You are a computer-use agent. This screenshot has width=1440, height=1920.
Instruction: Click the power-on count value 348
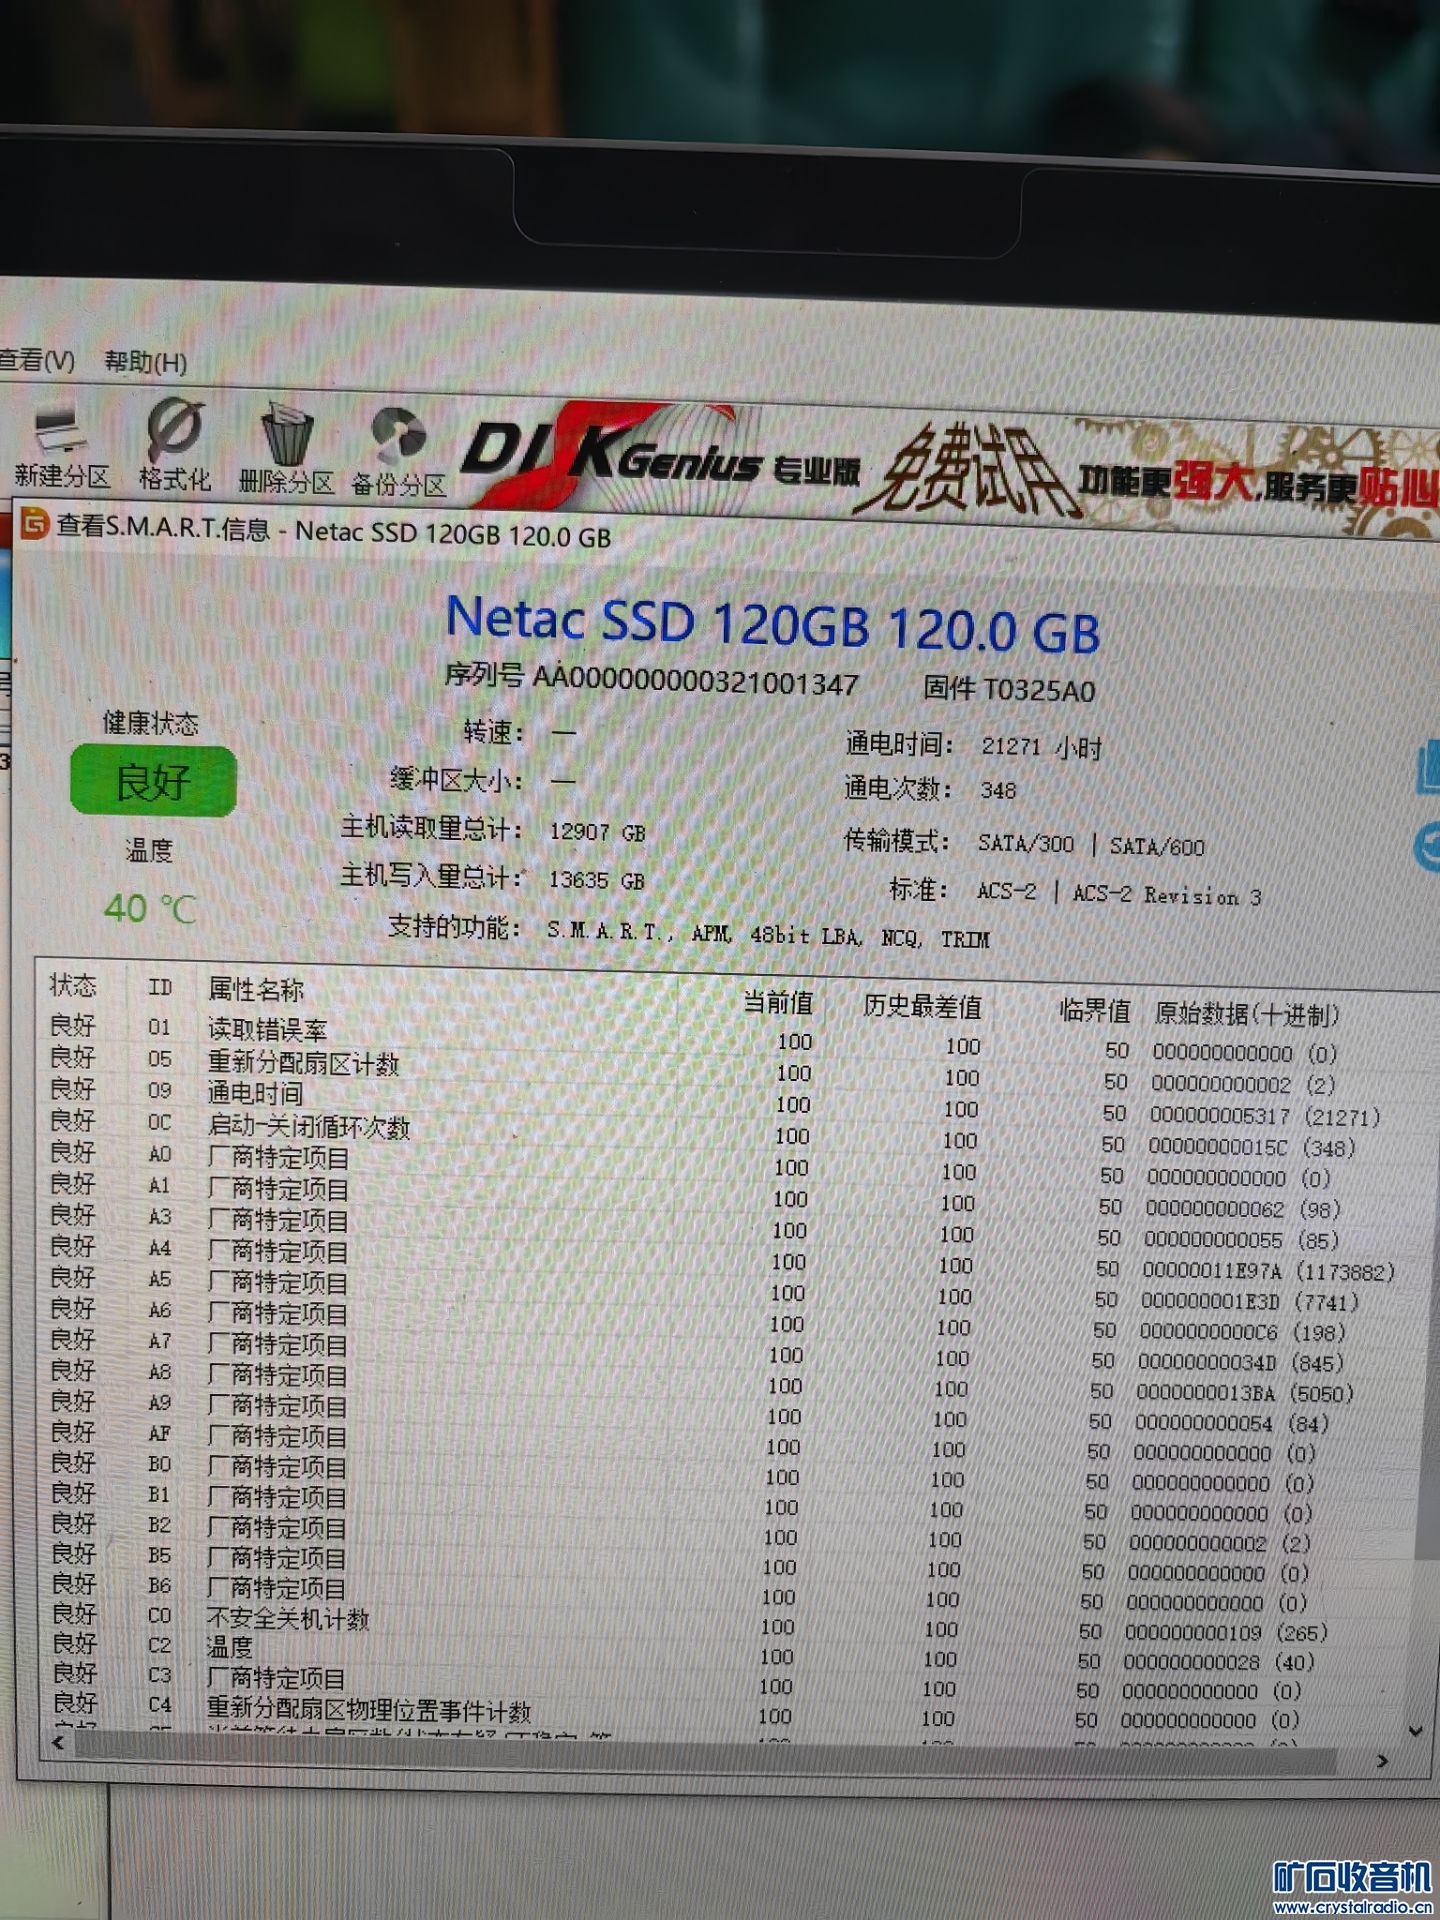click(x=998, y=790)
